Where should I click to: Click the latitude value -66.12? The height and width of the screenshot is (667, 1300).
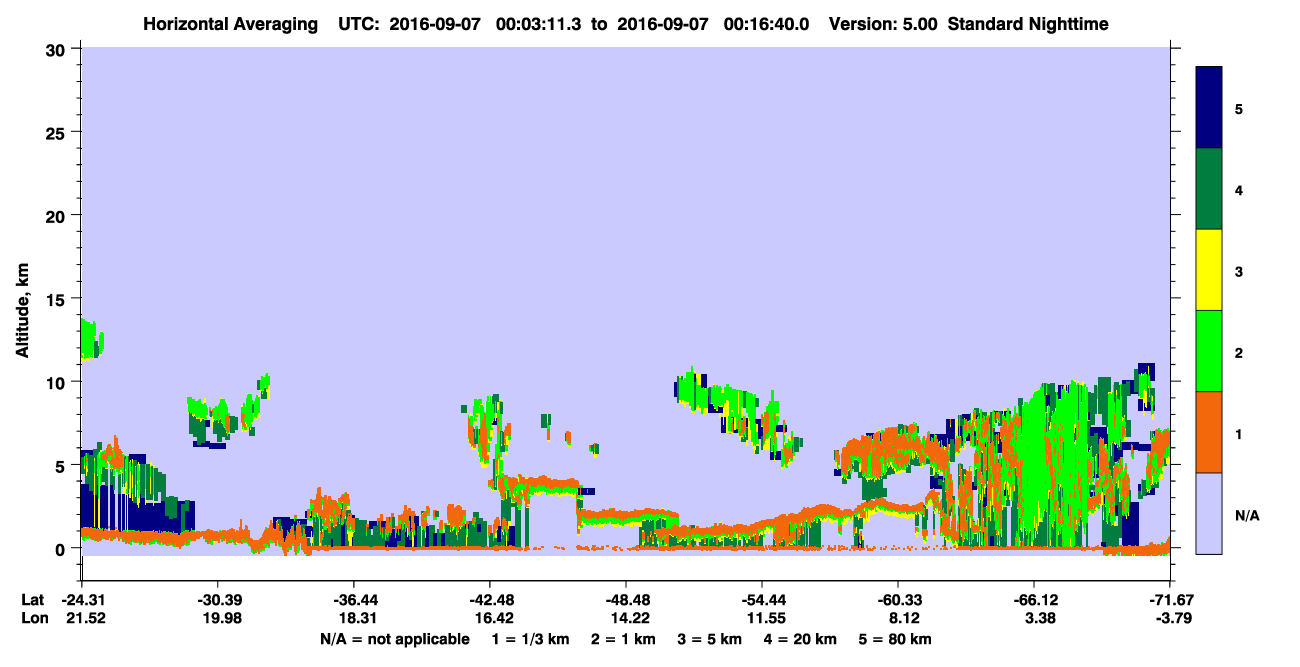pyautogui.click(x=1033, y=600)
